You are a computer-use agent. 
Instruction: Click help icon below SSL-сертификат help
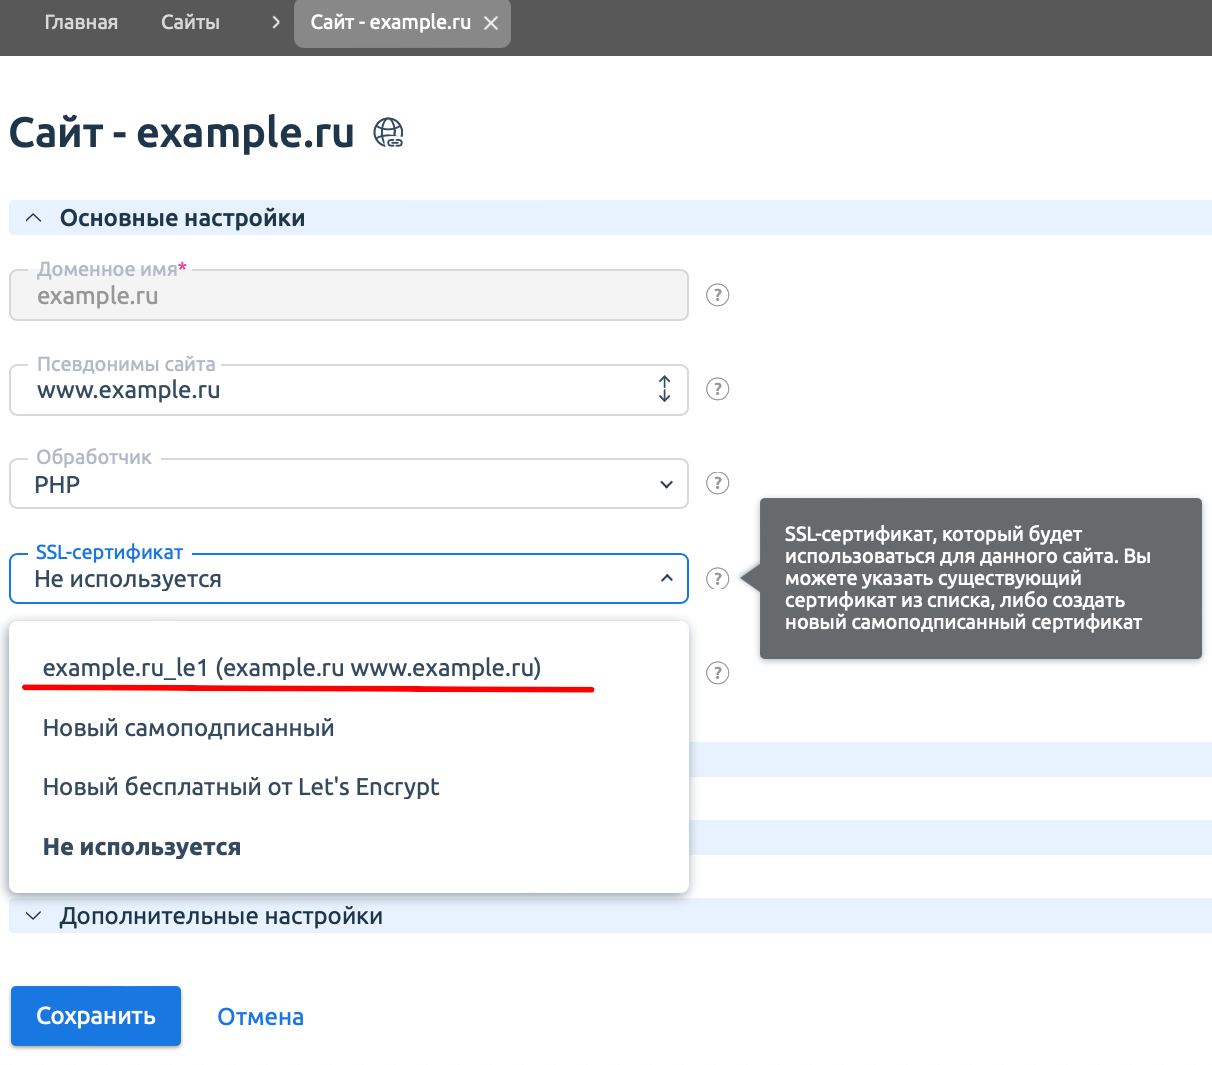(x=718, y=673)
